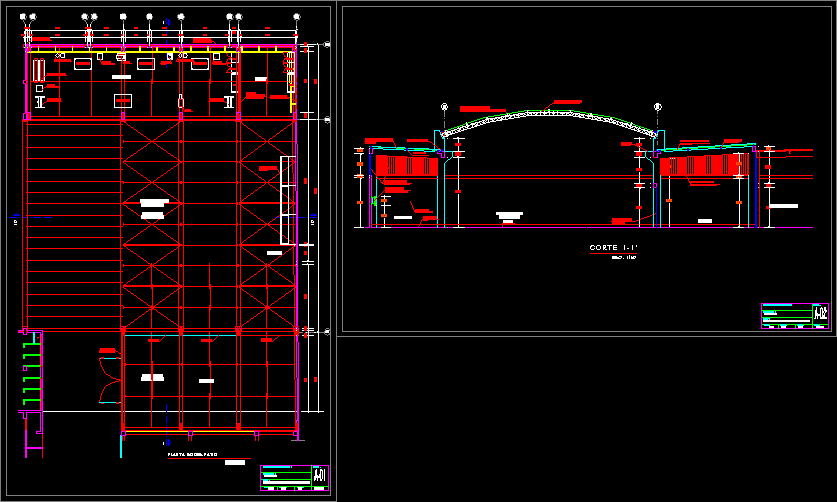Click the yellow wall line at plan top

160,47
